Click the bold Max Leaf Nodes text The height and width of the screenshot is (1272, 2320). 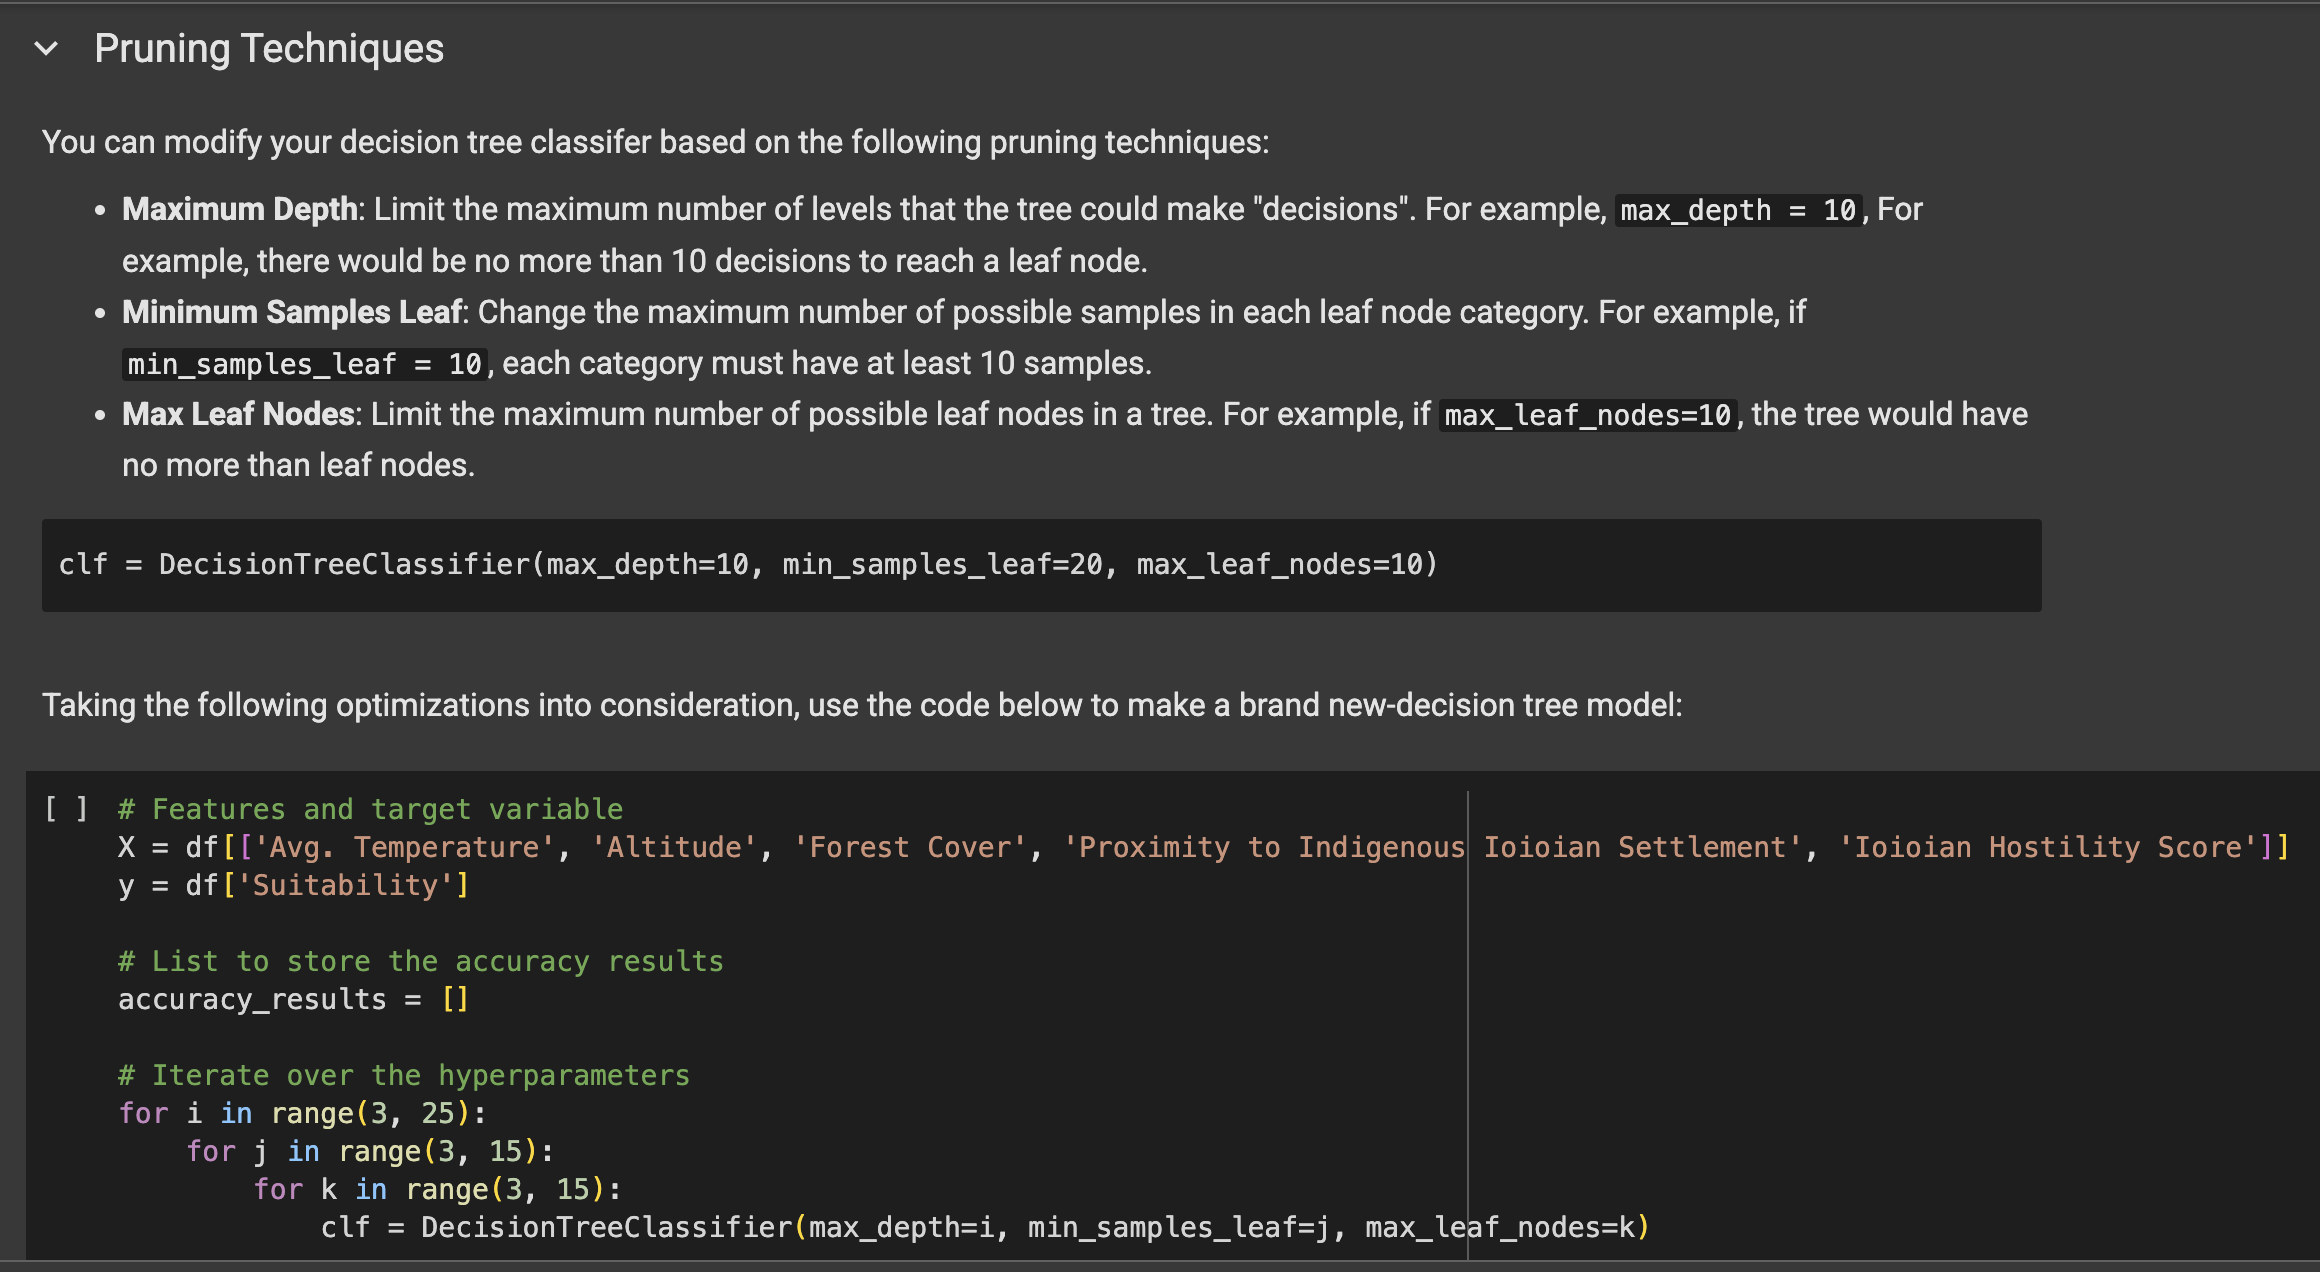(x=238, y=414)
